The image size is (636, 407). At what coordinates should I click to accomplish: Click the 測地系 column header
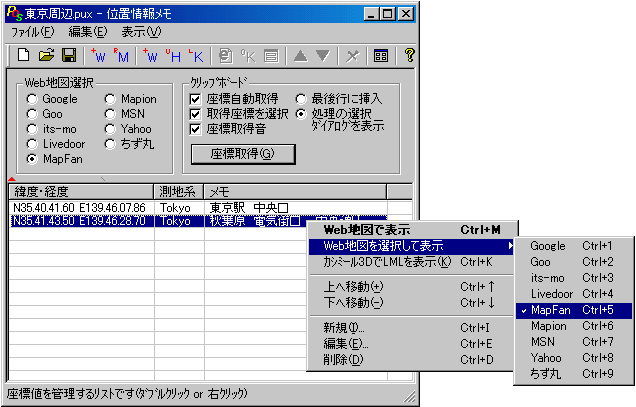pyautogui.click(x=179, y=191)
